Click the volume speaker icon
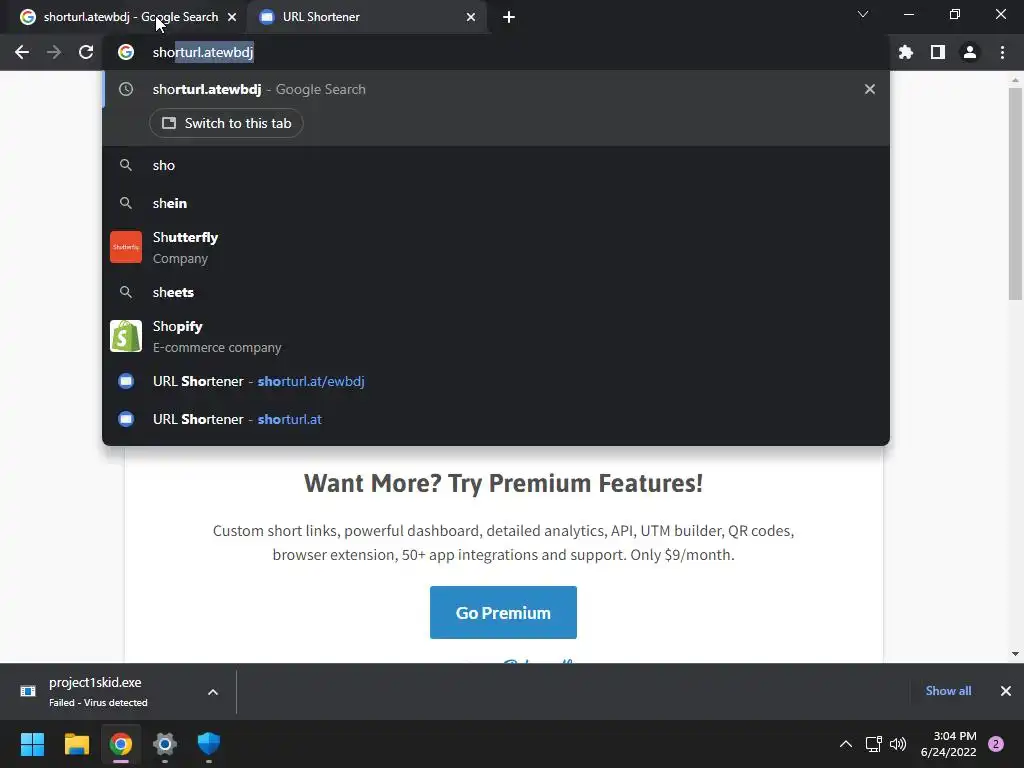Viewport: 1024px width, 768px height. pyautogui.click(x=898, y=744)
